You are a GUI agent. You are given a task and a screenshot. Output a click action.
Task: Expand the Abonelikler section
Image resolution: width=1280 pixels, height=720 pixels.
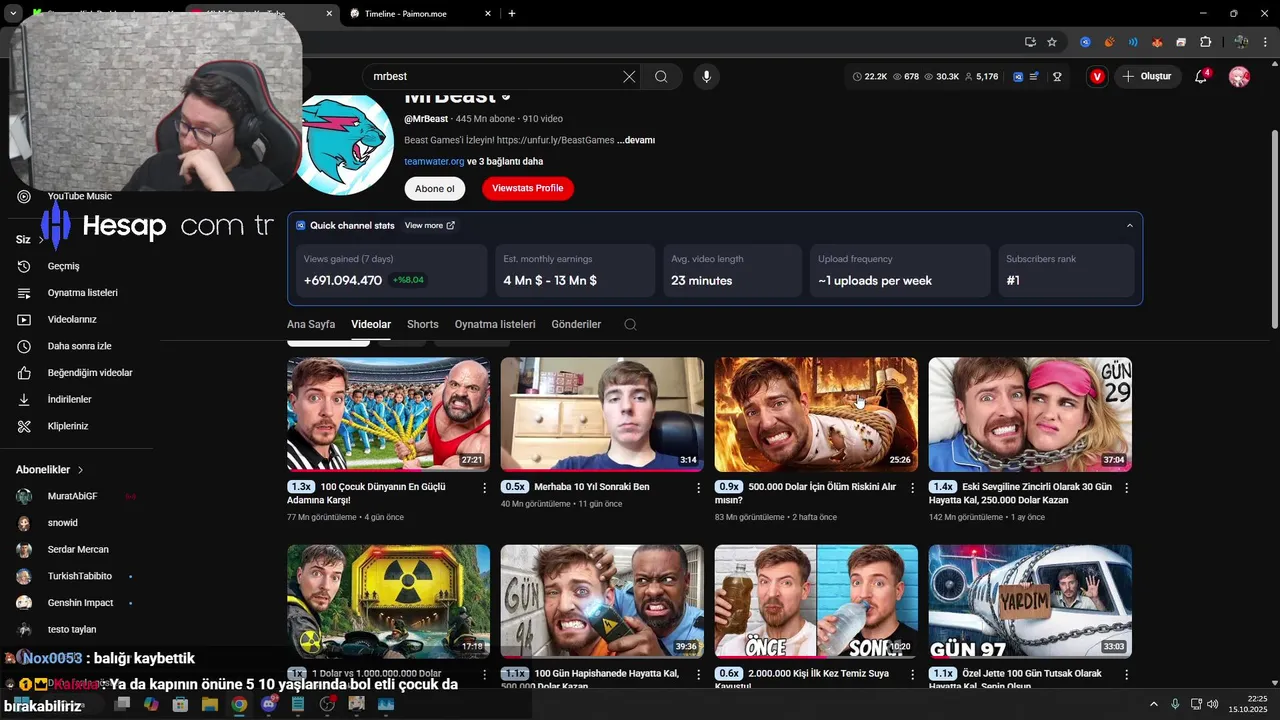pyautogui.click(x=50, y=470)
